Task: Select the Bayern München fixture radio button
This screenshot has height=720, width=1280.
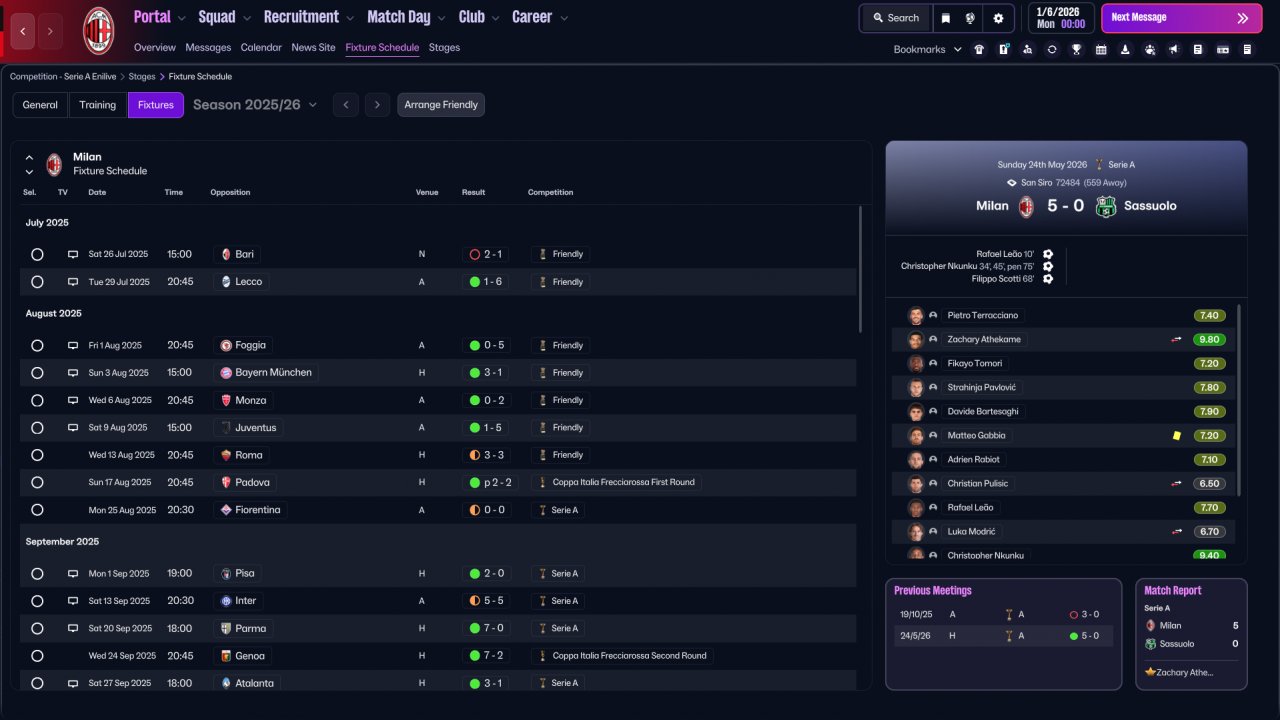Action: (37, 373)
